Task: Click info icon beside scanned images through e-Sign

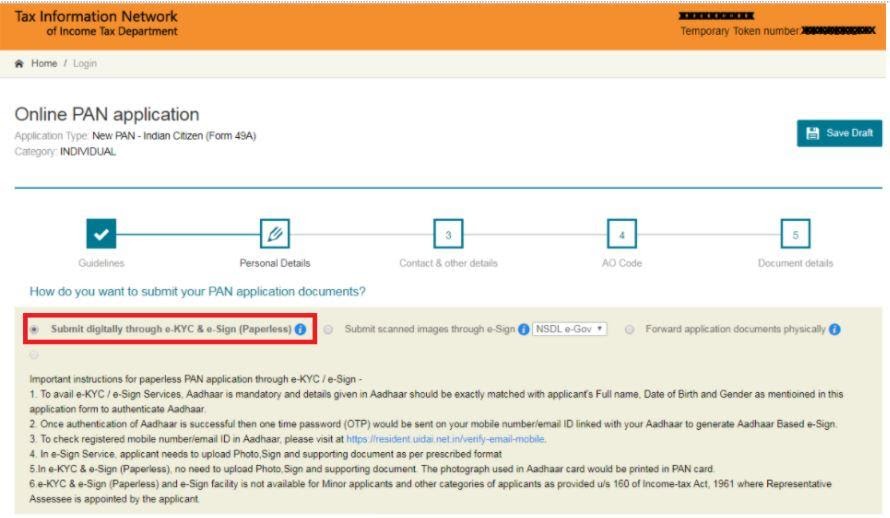Action: tap(524, 329)
